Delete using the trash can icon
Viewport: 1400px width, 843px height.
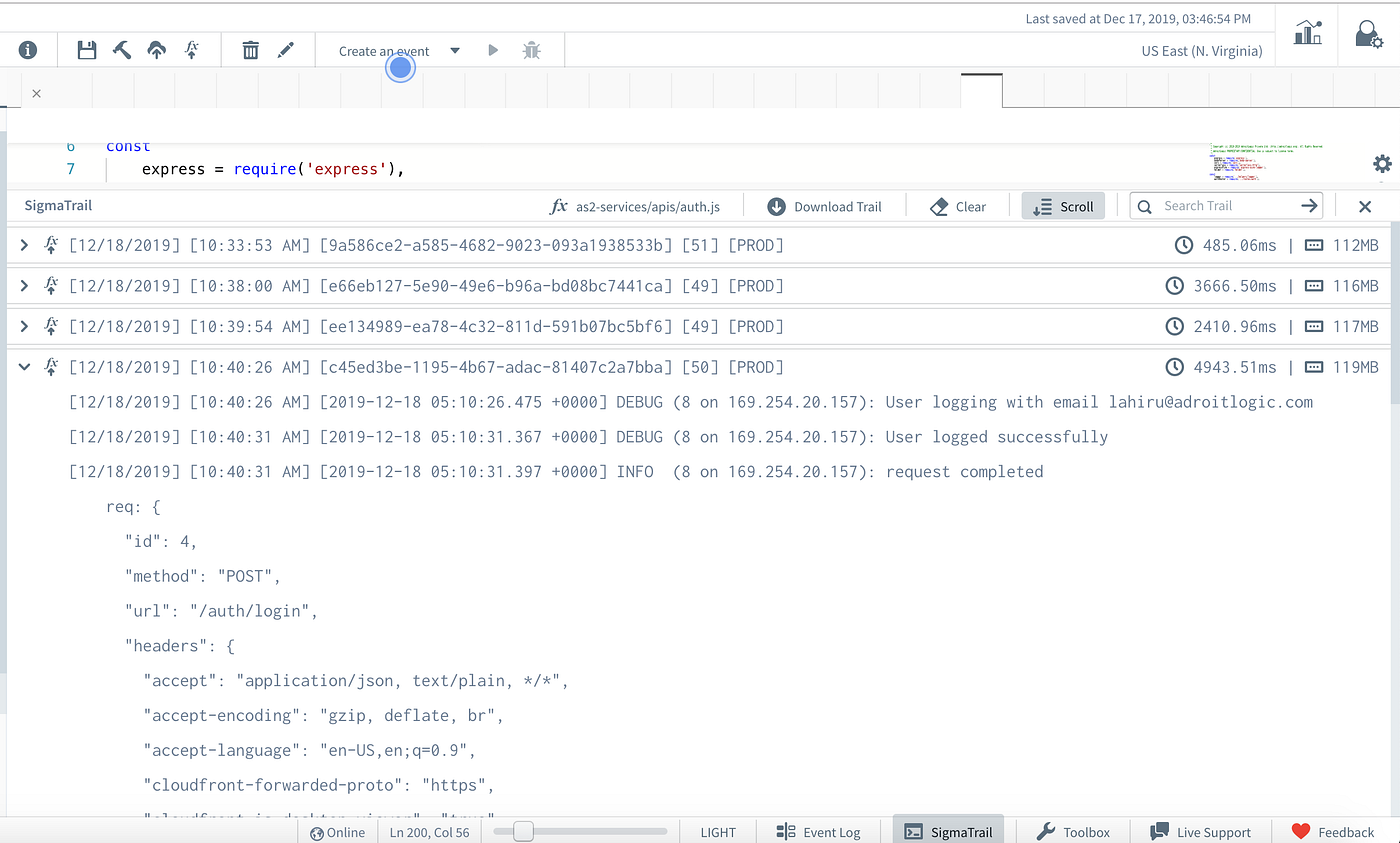250,49
